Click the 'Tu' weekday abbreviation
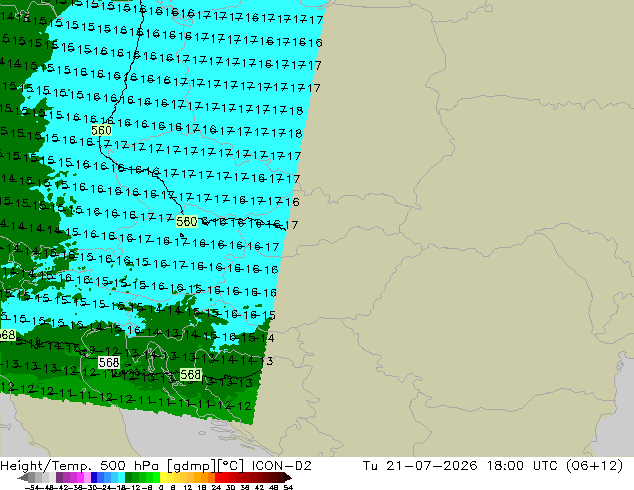The height and width of the screenshot is (490, 634). [x=370, y=466]
